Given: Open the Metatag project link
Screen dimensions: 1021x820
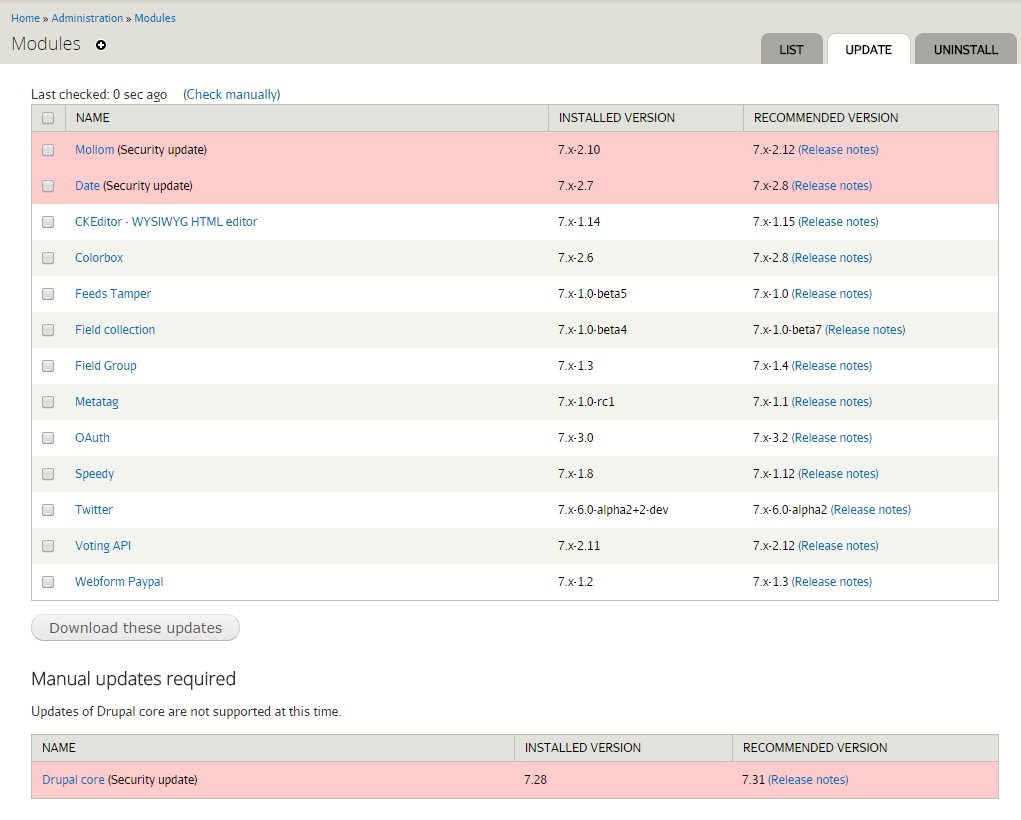Looking at the screenshot, I should 96,402.
